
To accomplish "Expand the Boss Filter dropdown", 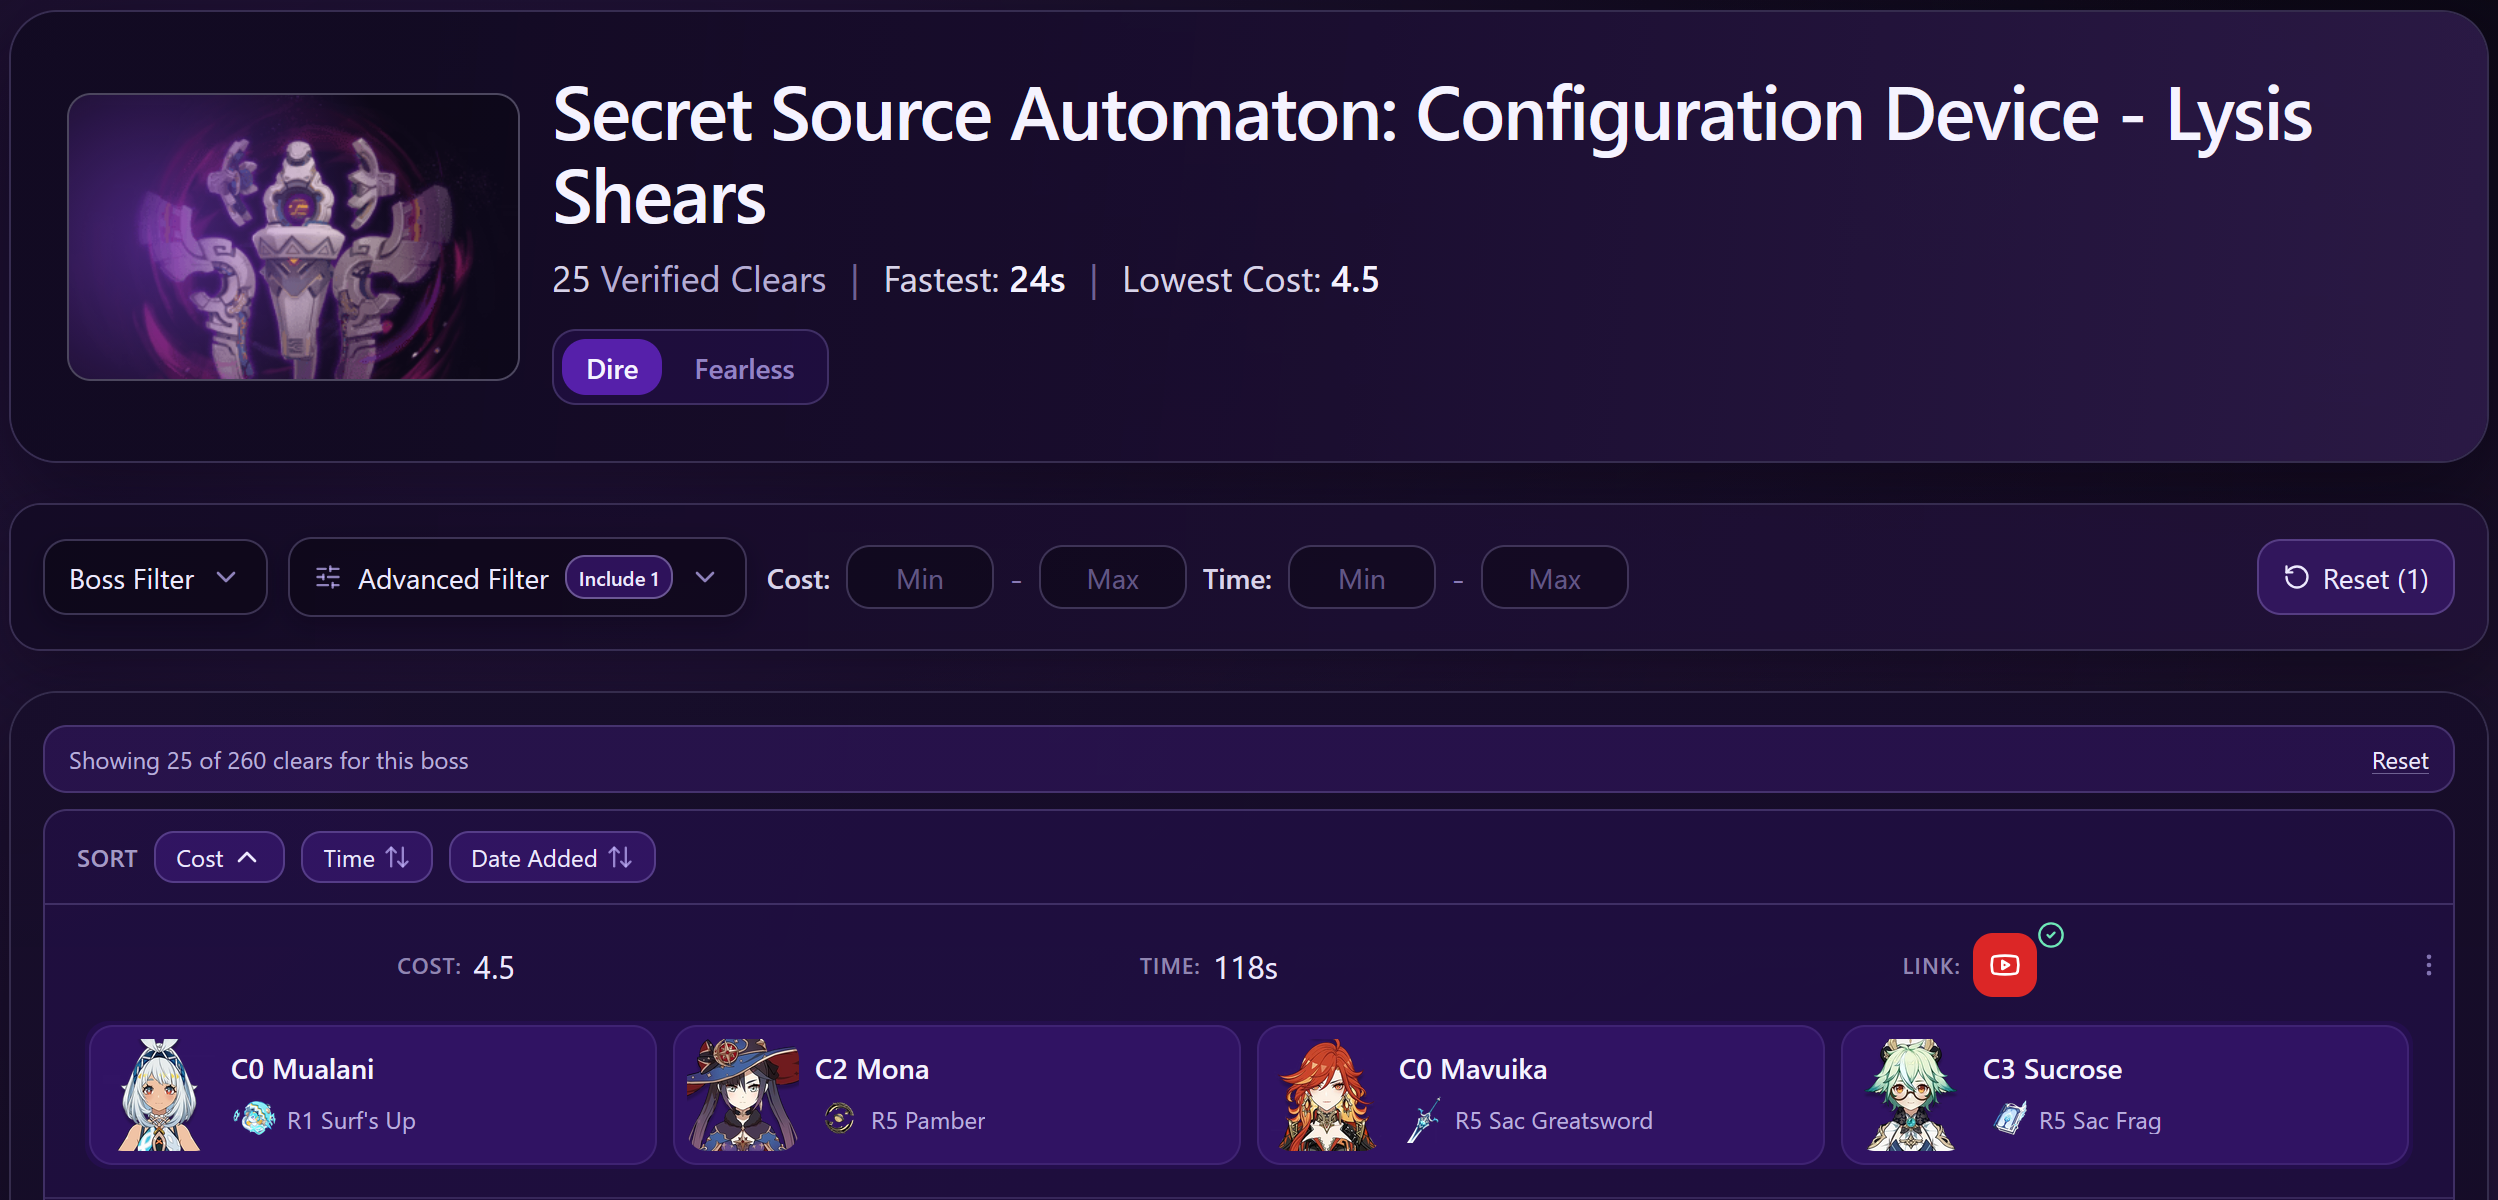I will (x=155, y=578).
